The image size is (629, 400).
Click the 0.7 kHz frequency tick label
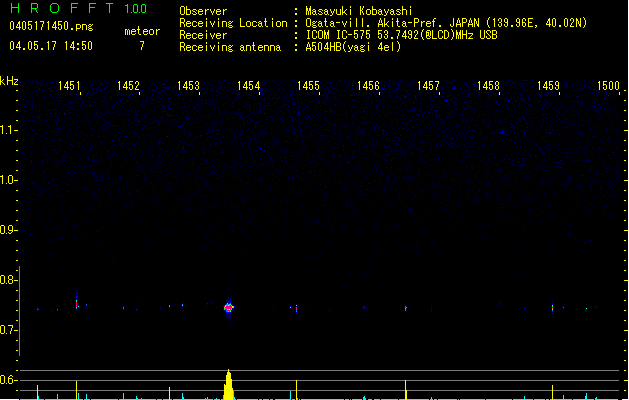pyautogui.click(x=8, y=330)
